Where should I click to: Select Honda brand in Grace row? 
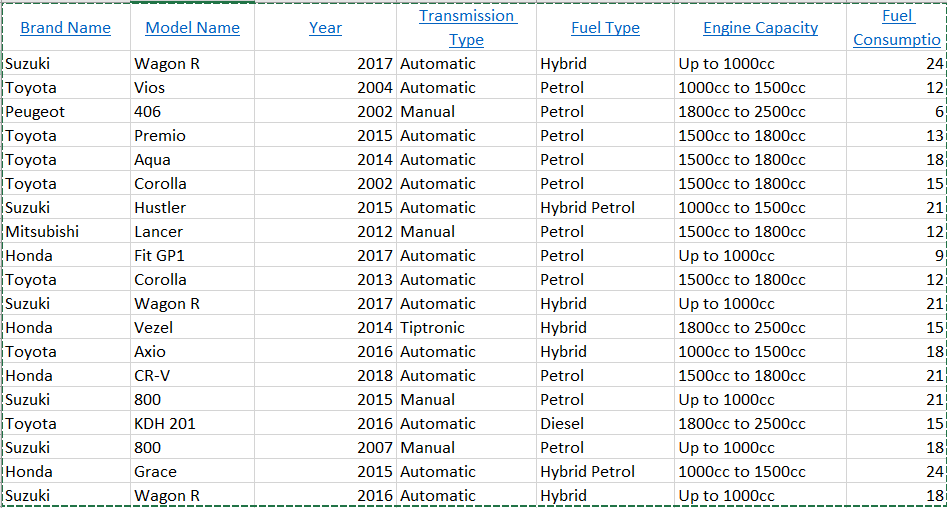tap(66, 472)
